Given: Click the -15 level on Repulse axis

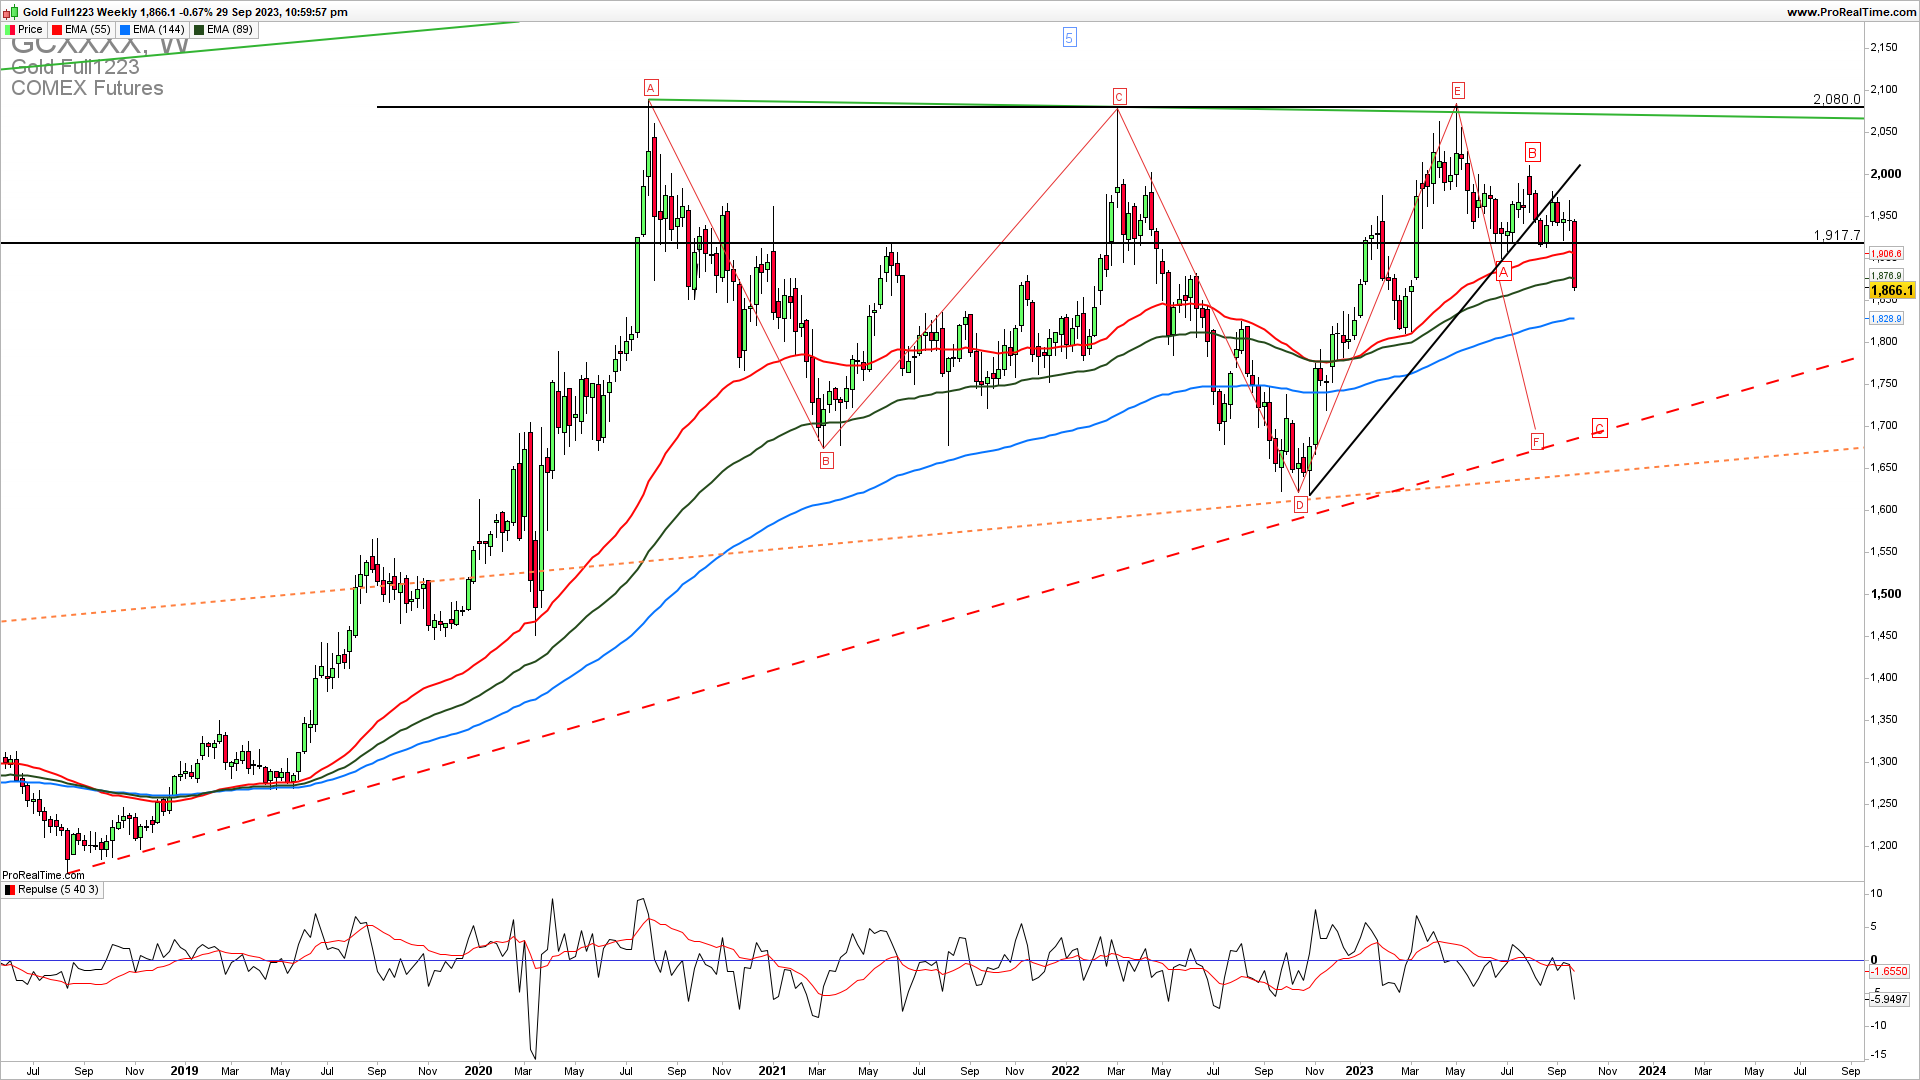Looking at the screenshot, I should pyautogui.click(x=1879, y=1055).
